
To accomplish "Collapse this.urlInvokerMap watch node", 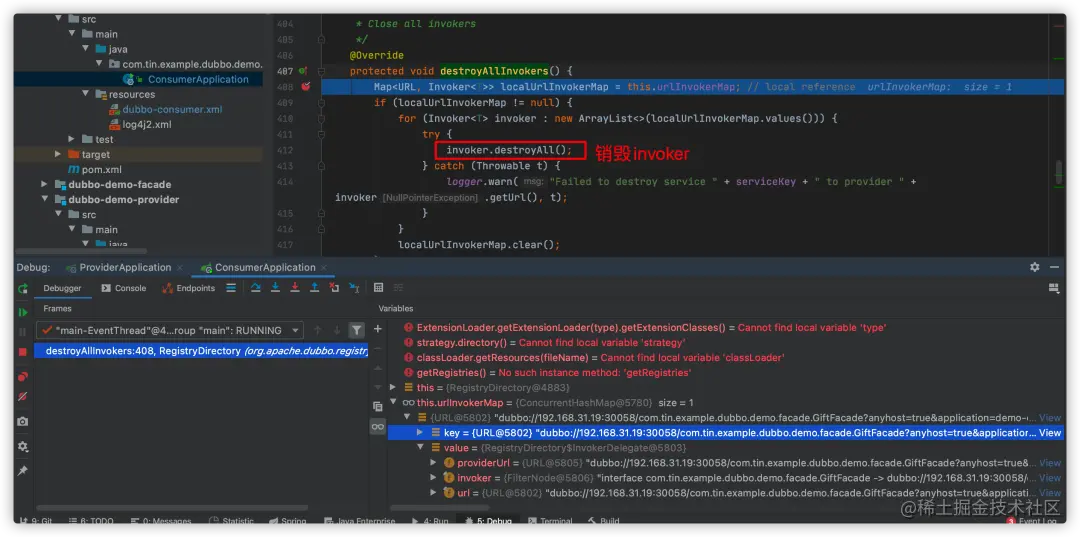I will (x=393, y=402).
